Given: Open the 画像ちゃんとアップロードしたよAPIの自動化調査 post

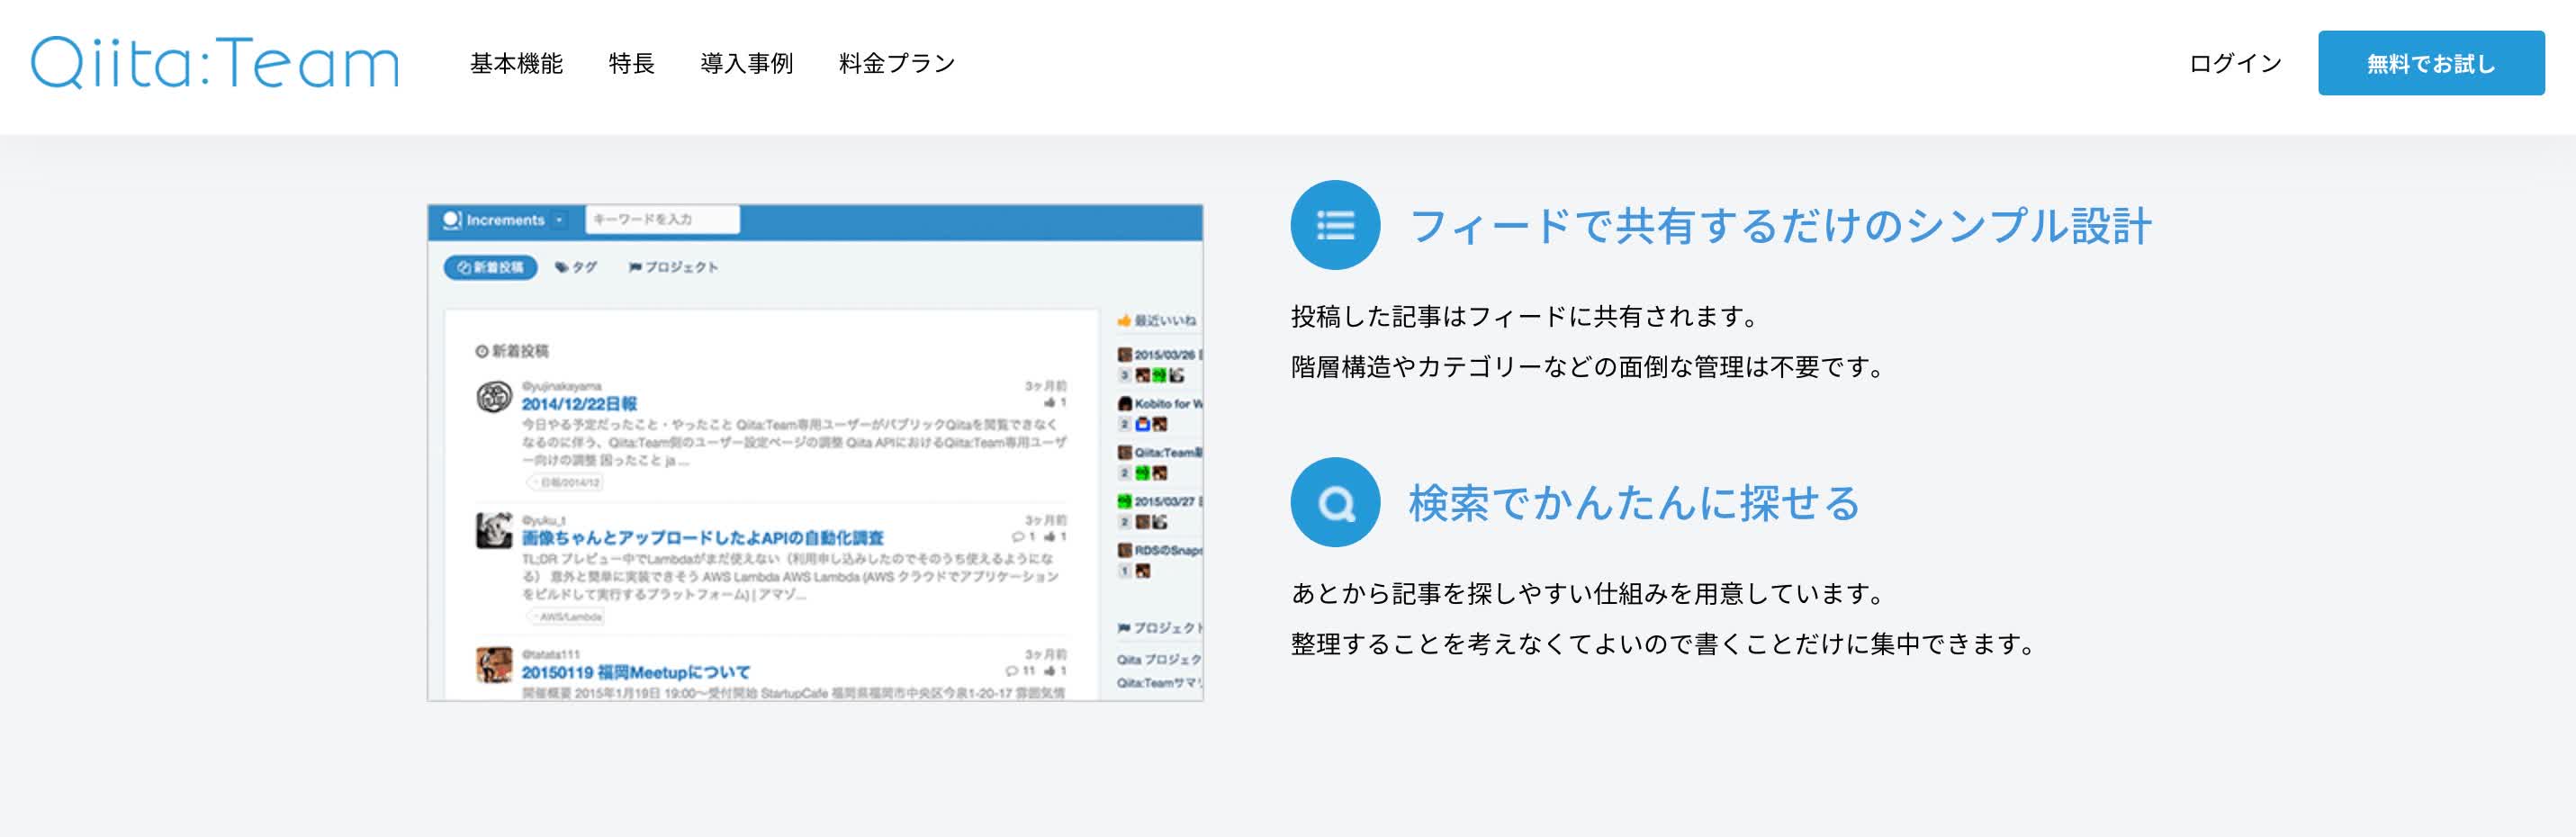Looking at the screenshot, I should click(702, 538).
